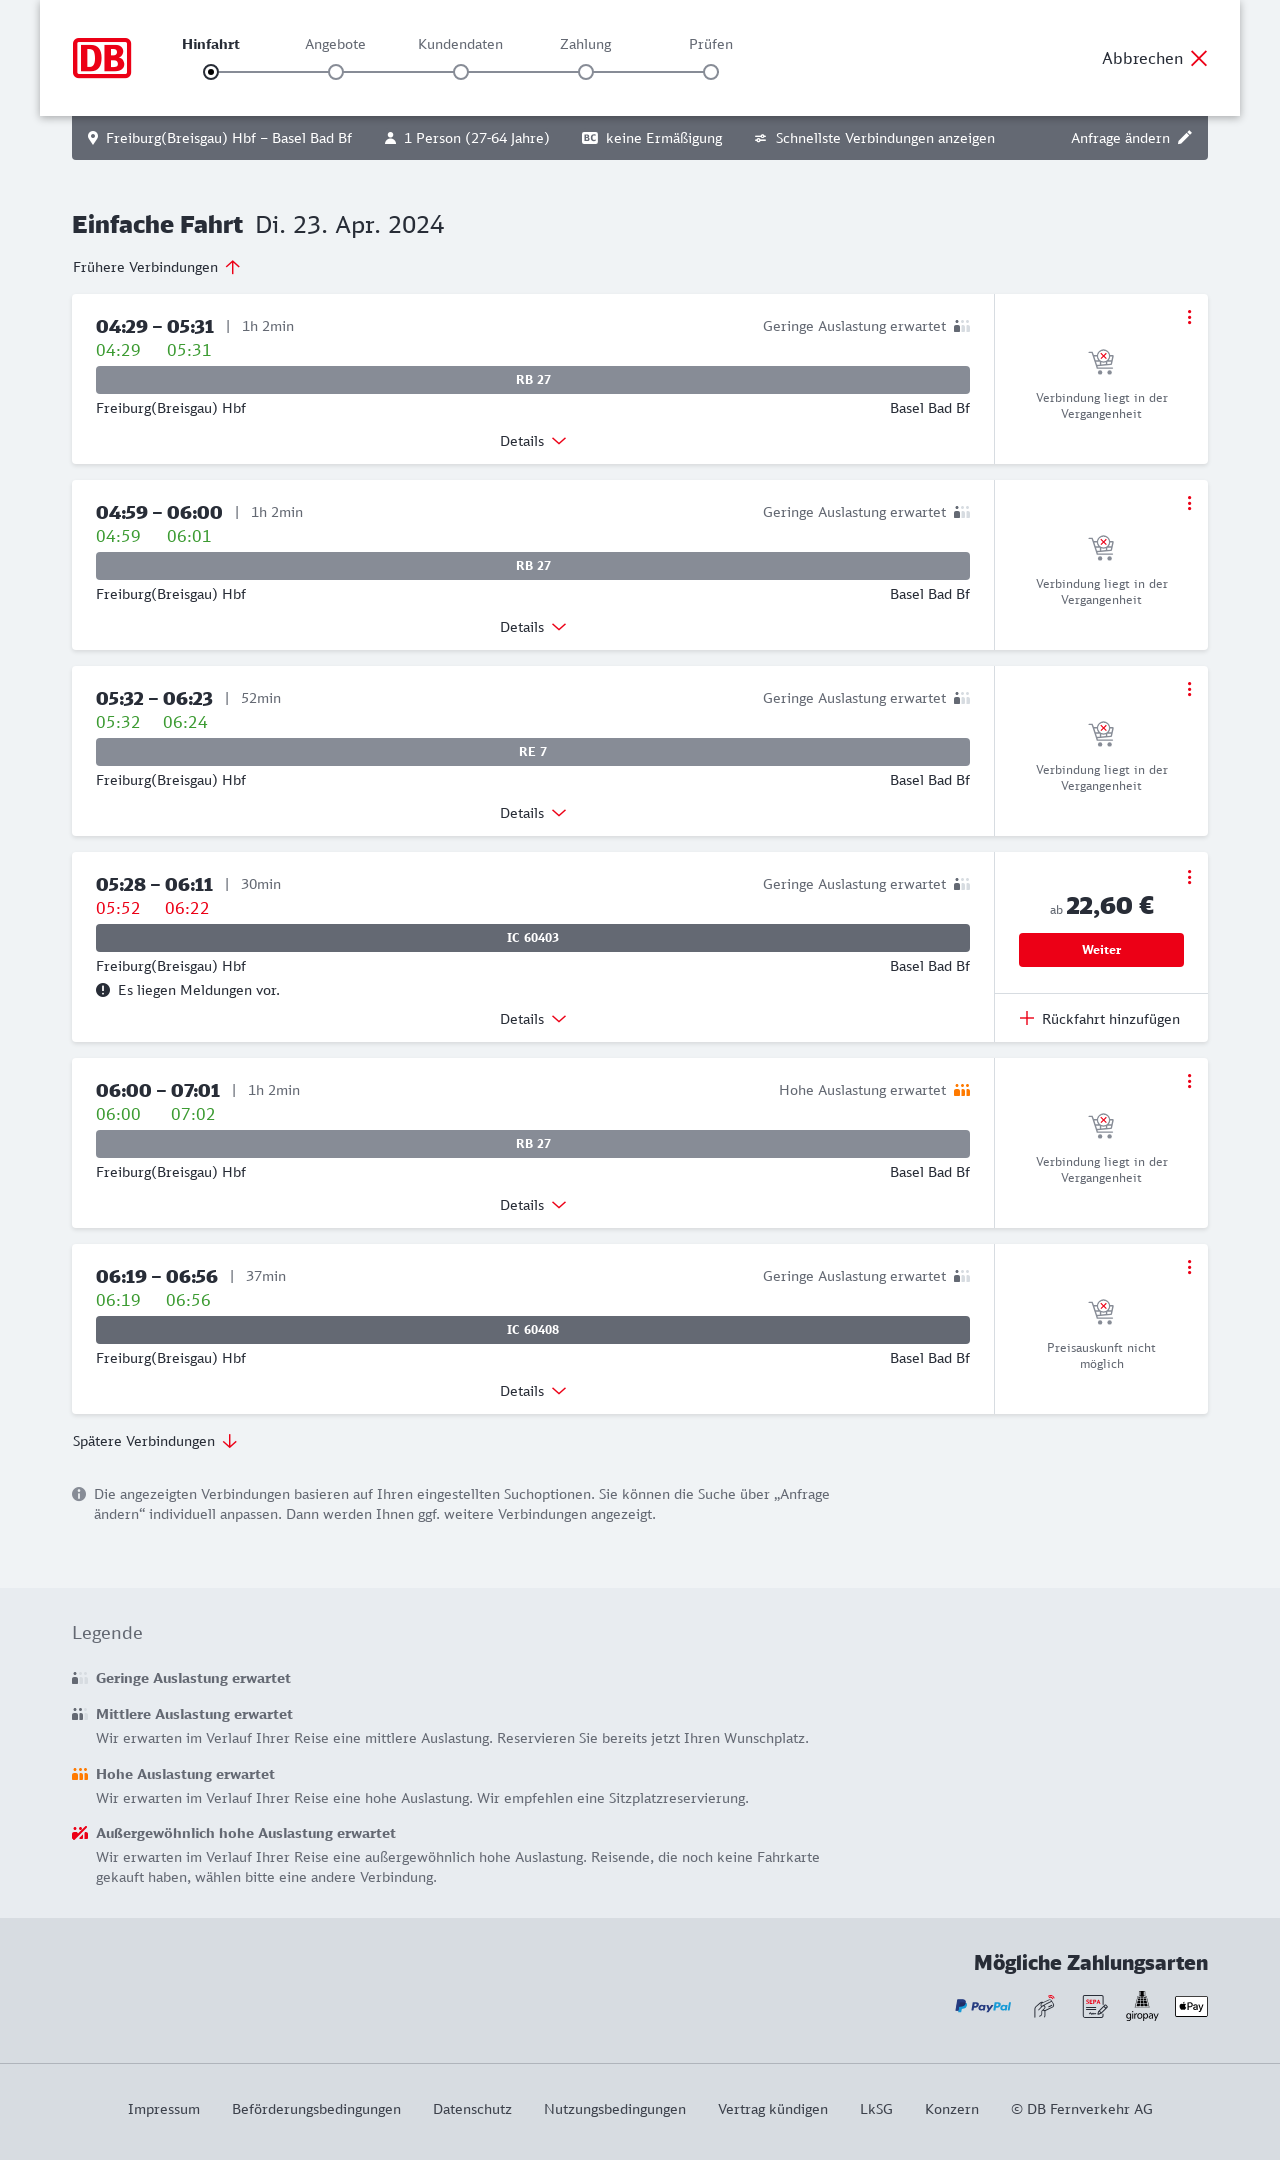Expand Details for the RE 7 connection

533,813
